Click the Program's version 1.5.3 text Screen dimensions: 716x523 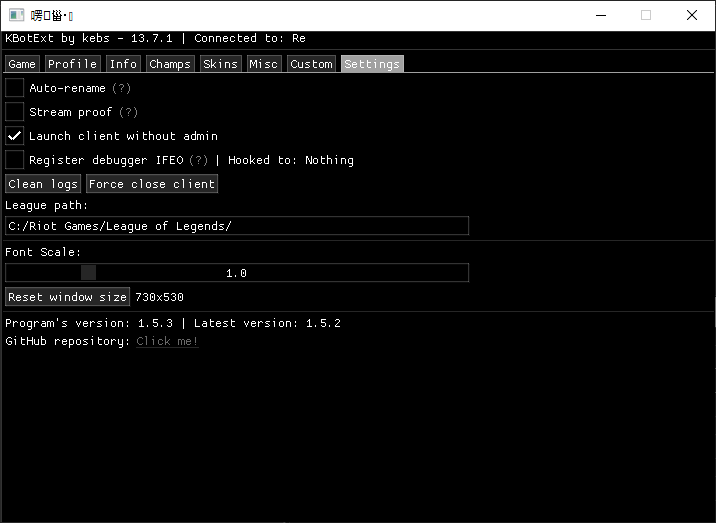(x=89, y=323)
